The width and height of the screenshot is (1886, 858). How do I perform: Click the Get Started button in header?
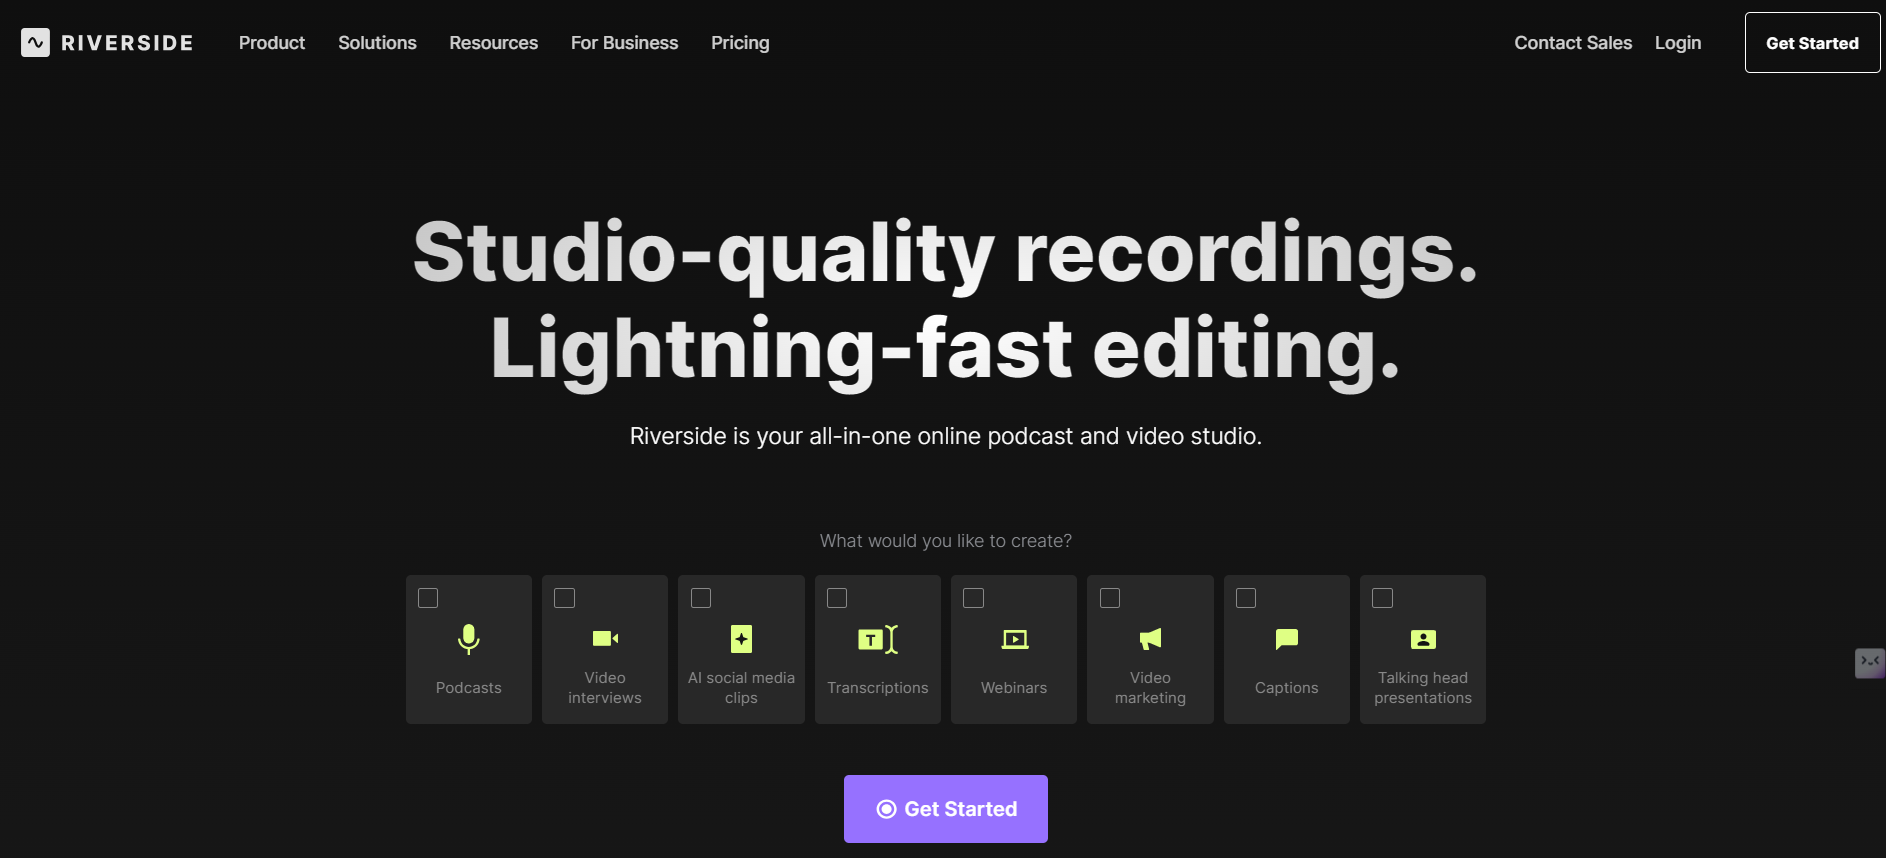pos(1812,43)
